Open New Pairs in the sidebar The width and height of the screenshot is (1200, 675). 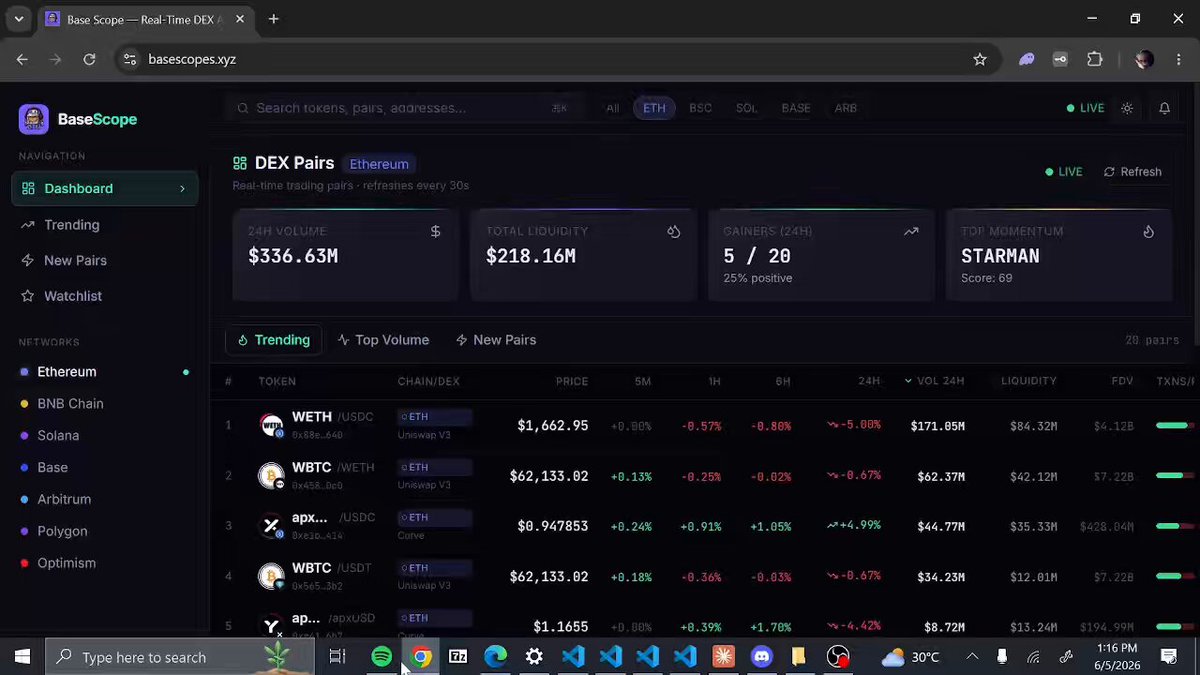pos(104,260)
